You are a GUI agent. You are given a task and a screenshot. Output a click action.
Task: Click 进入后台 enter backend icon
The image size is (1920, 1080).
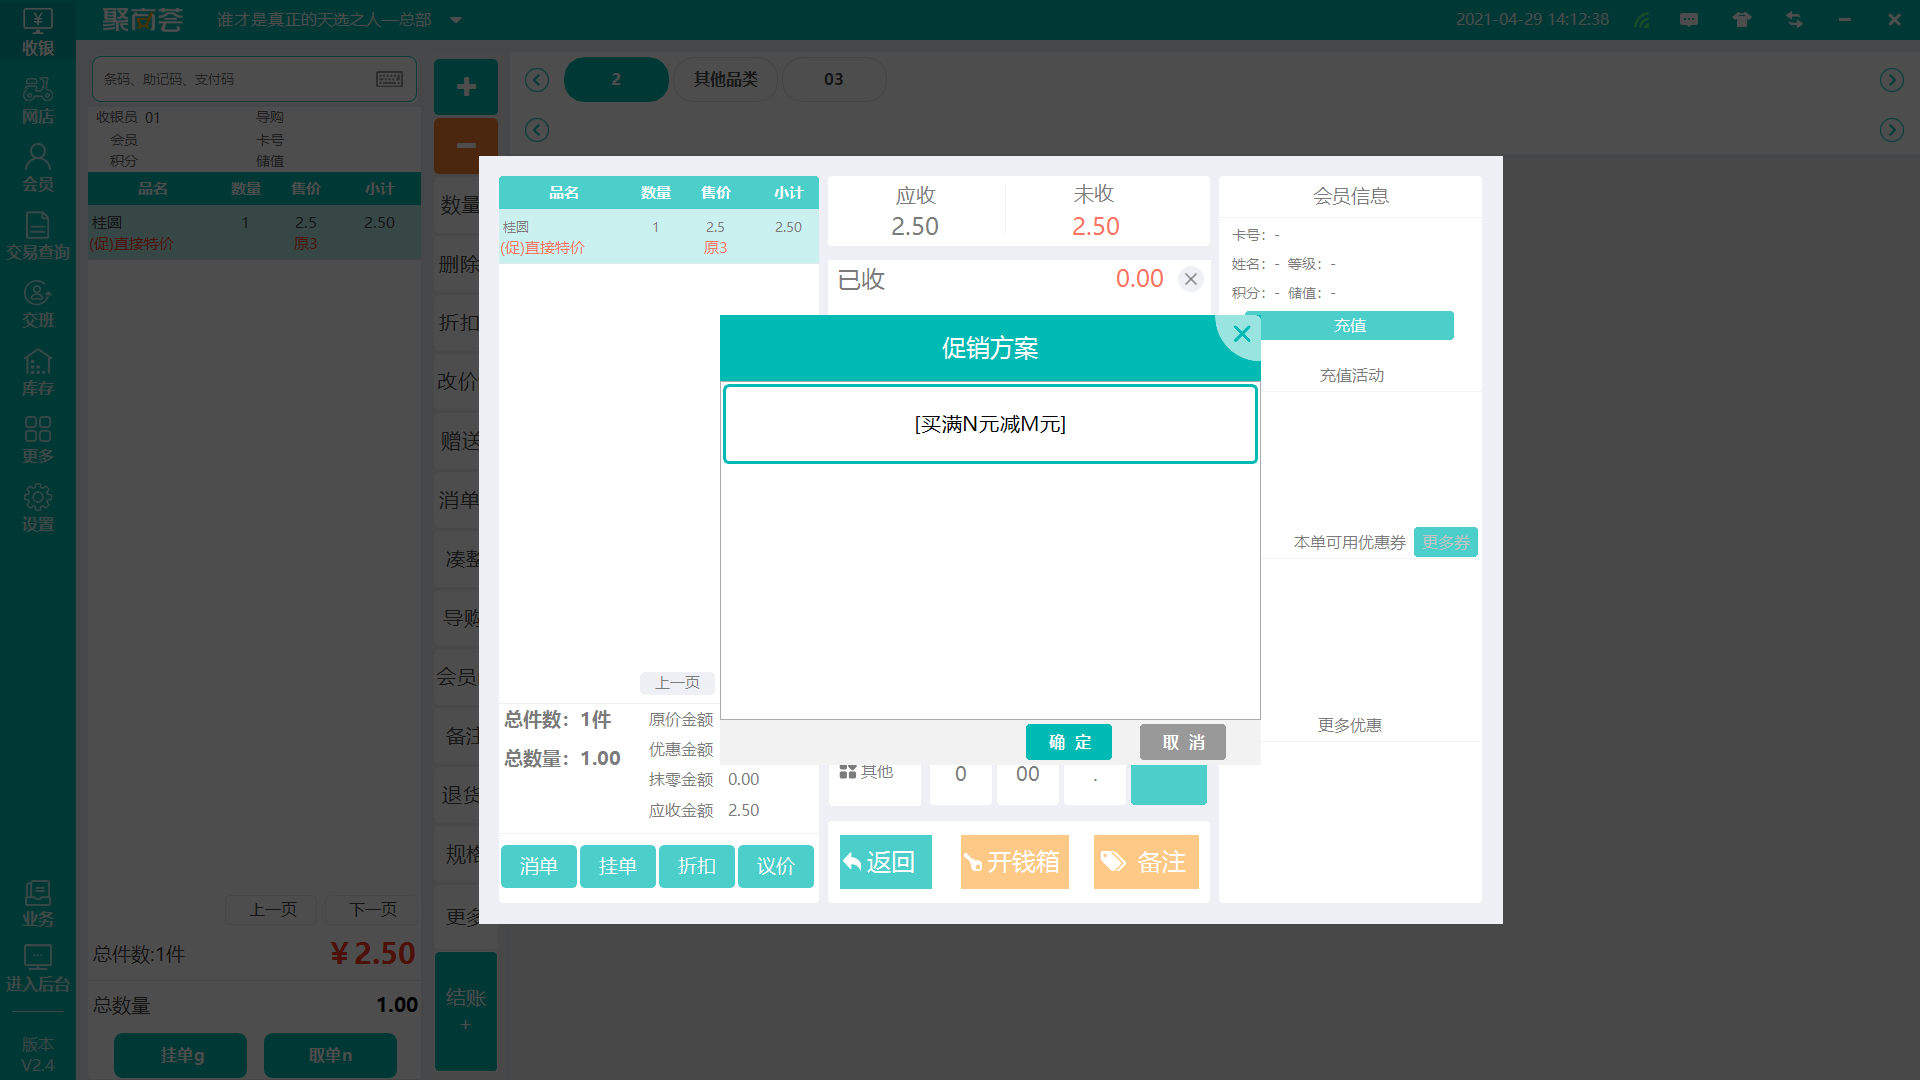click(x=38, y=968)
